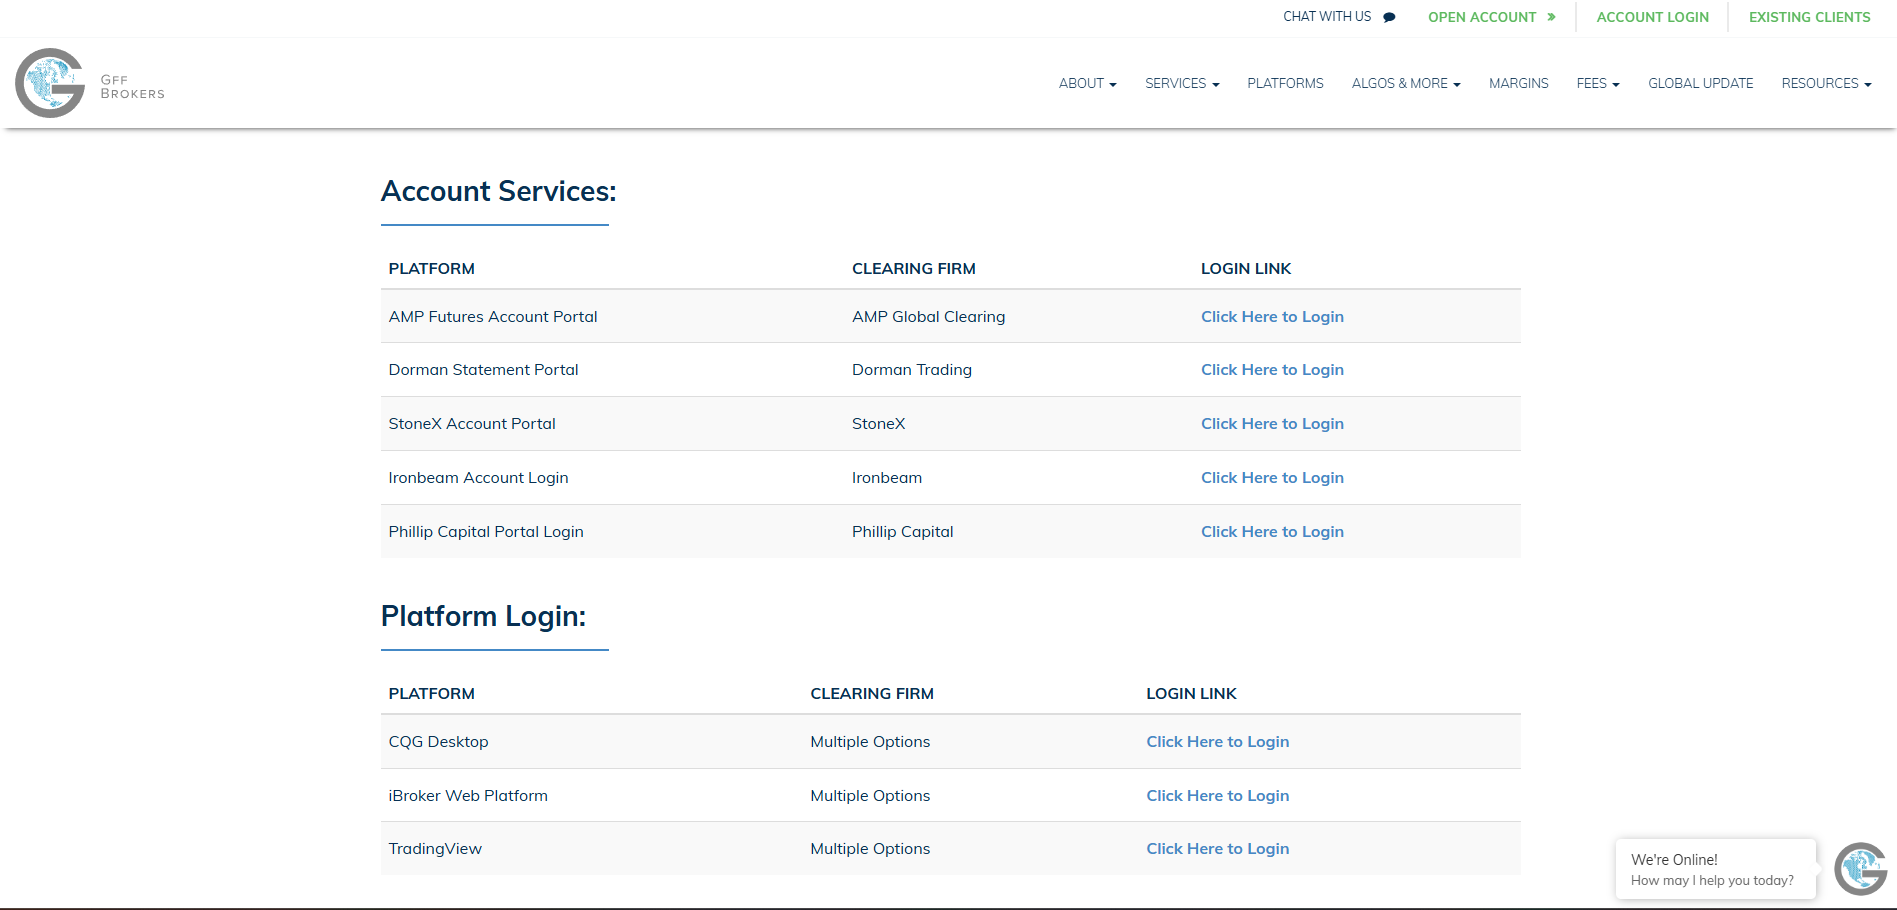Open the CQG Desktop login link
1897x910 pixels.
(1217, 742)
